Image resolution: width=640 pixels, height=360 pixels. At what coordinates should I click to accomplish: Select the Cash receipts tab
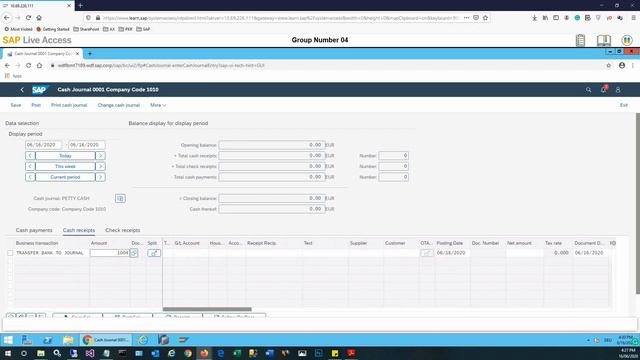79,230
